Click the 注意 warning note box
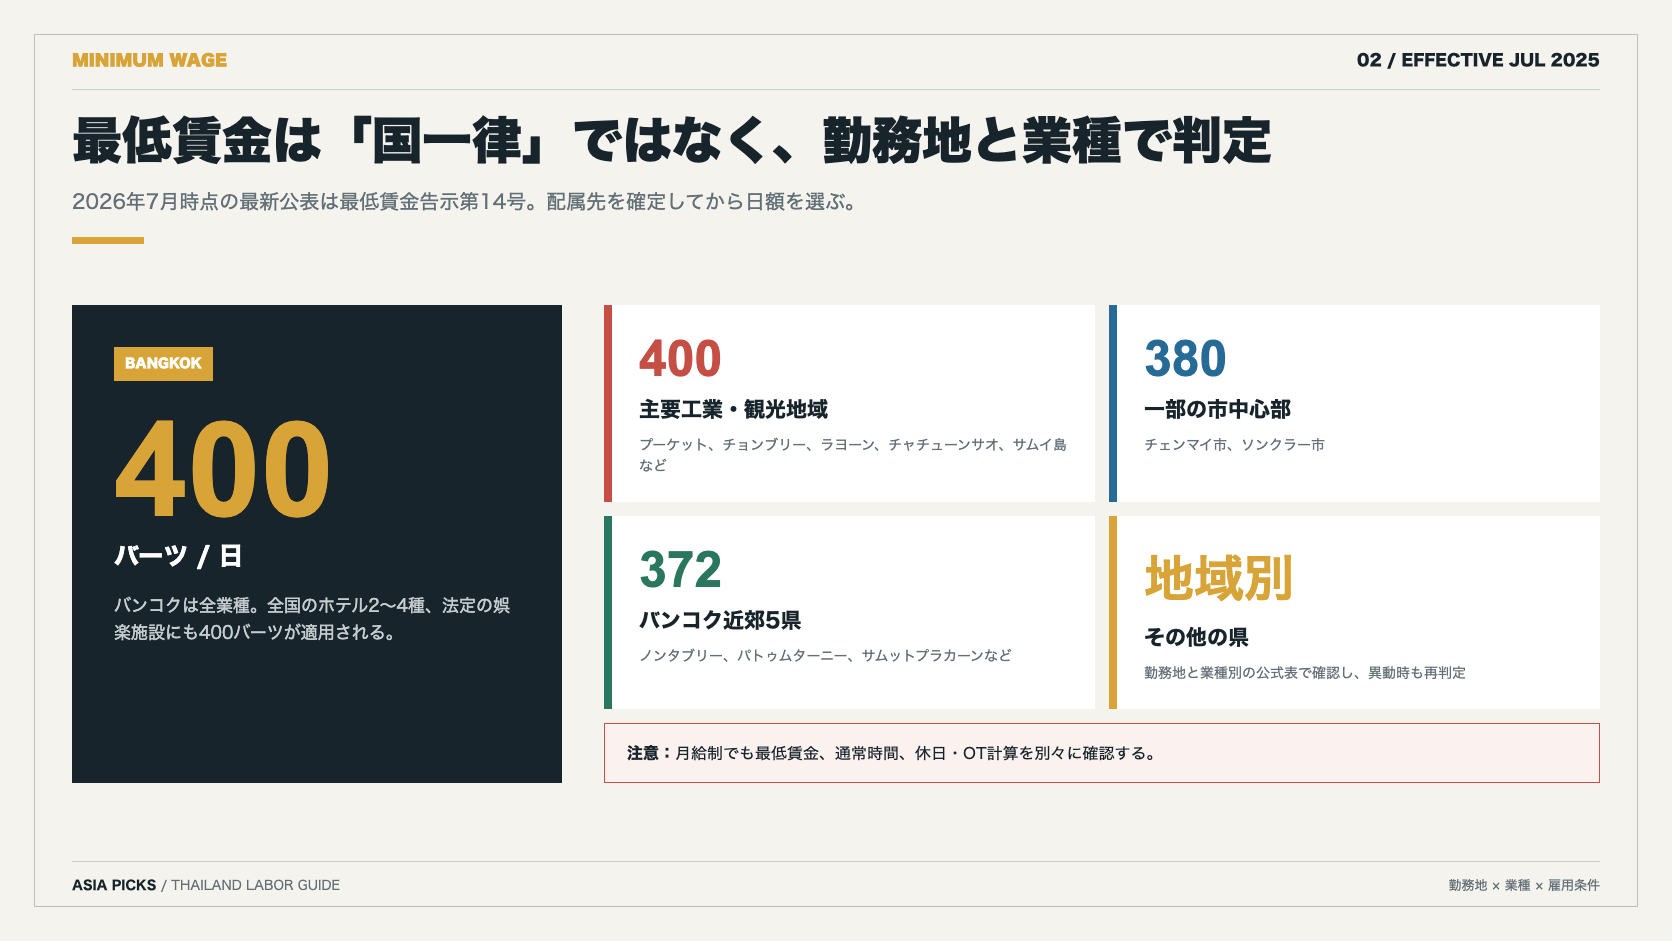This screenshot has width=1672, height=941. [1102, 753]
